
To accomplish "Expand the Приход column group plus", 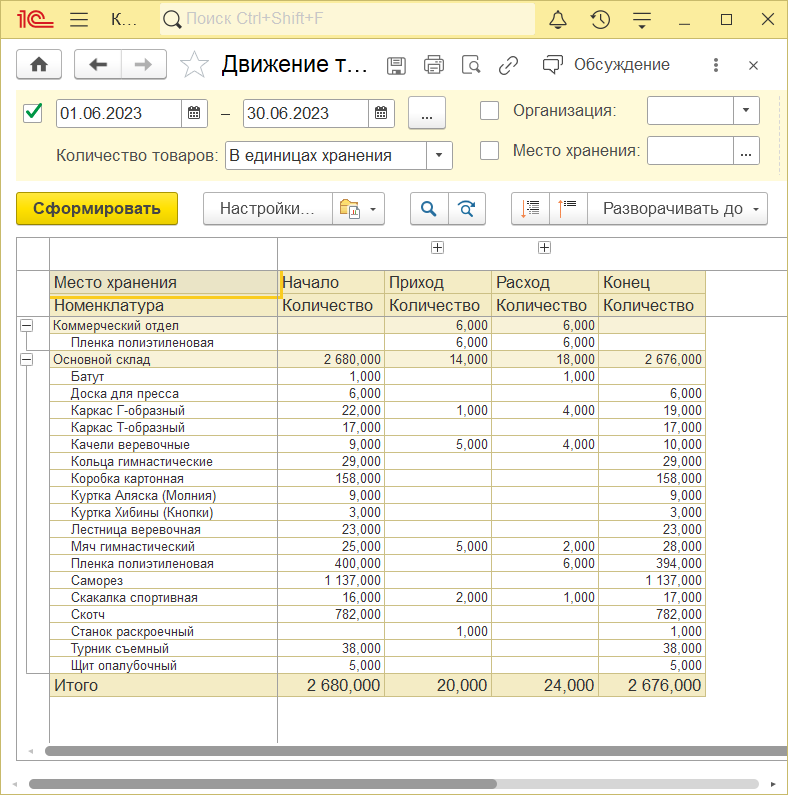I will click(x=437, y=247).
